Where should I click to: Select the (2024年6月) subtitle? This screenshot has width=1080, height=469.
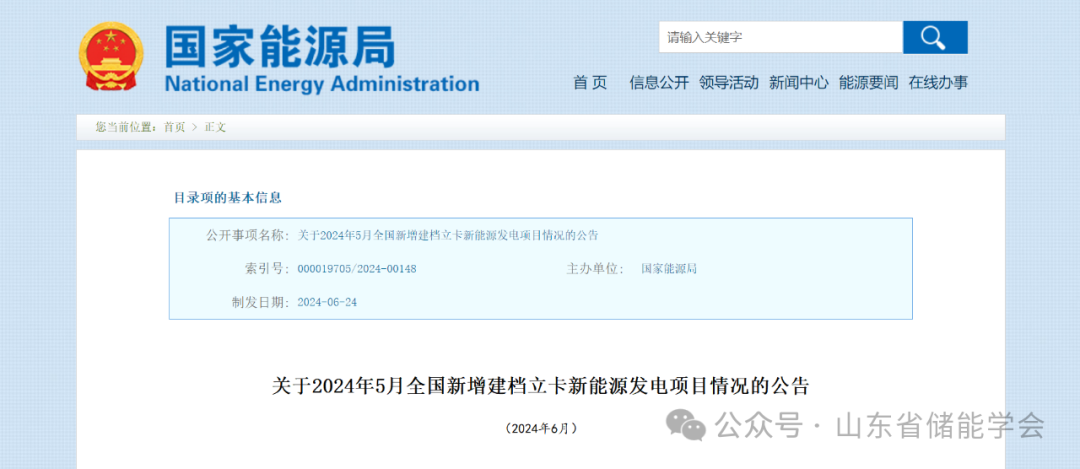tap(540, 428)
